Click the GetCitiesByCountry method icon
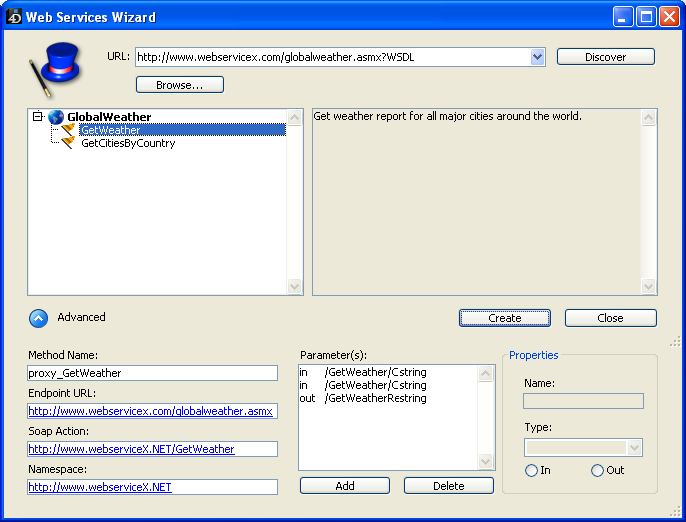Screen dimensions: 686x522 (x=68, y=143)
